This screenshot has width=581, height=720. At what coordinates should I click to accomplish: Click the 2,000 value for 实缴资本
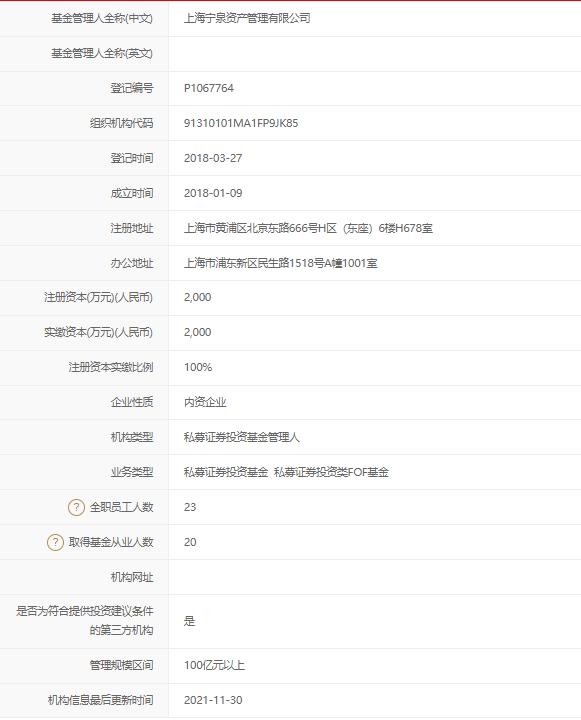click(x=197, y=332)
